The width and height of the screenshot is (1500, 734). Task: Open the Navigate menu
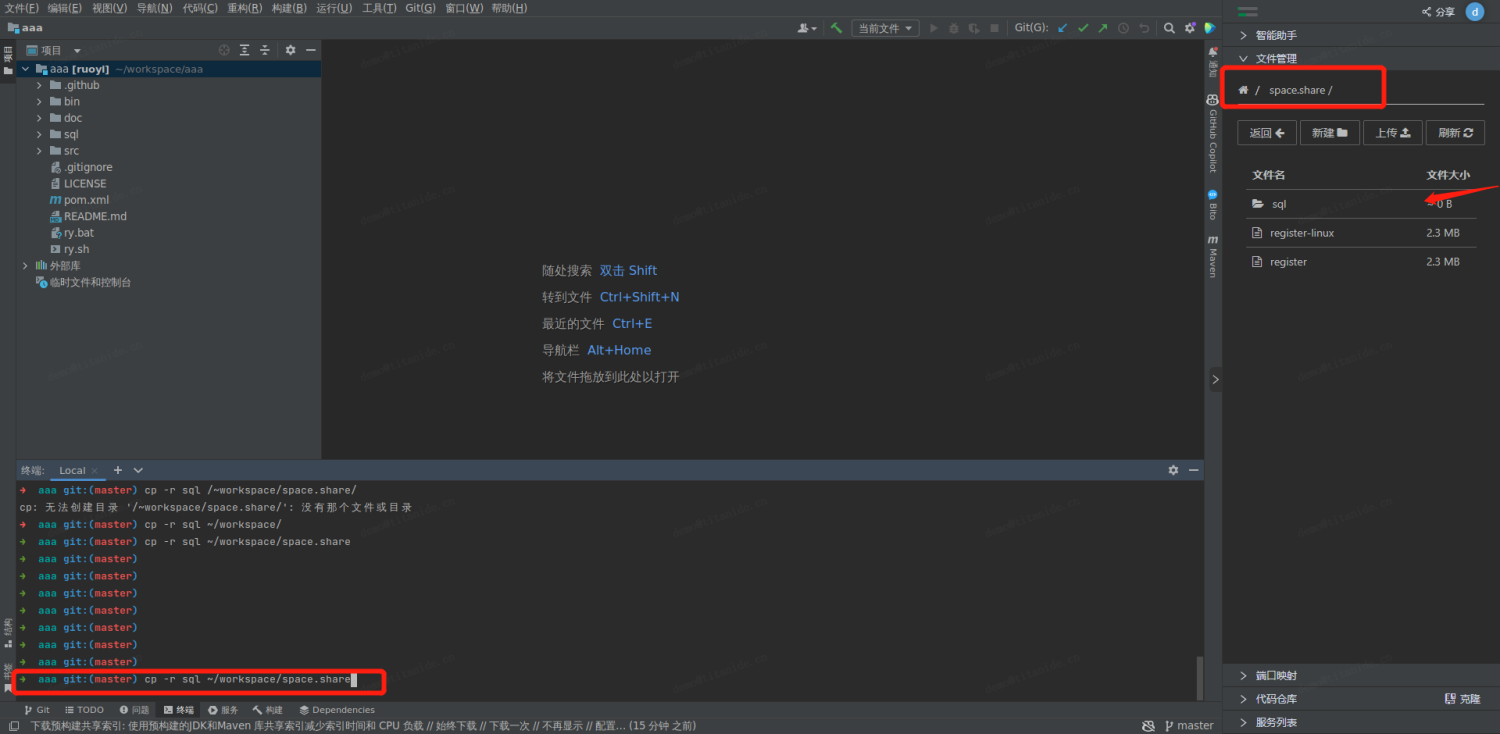[x=153, y=8]
